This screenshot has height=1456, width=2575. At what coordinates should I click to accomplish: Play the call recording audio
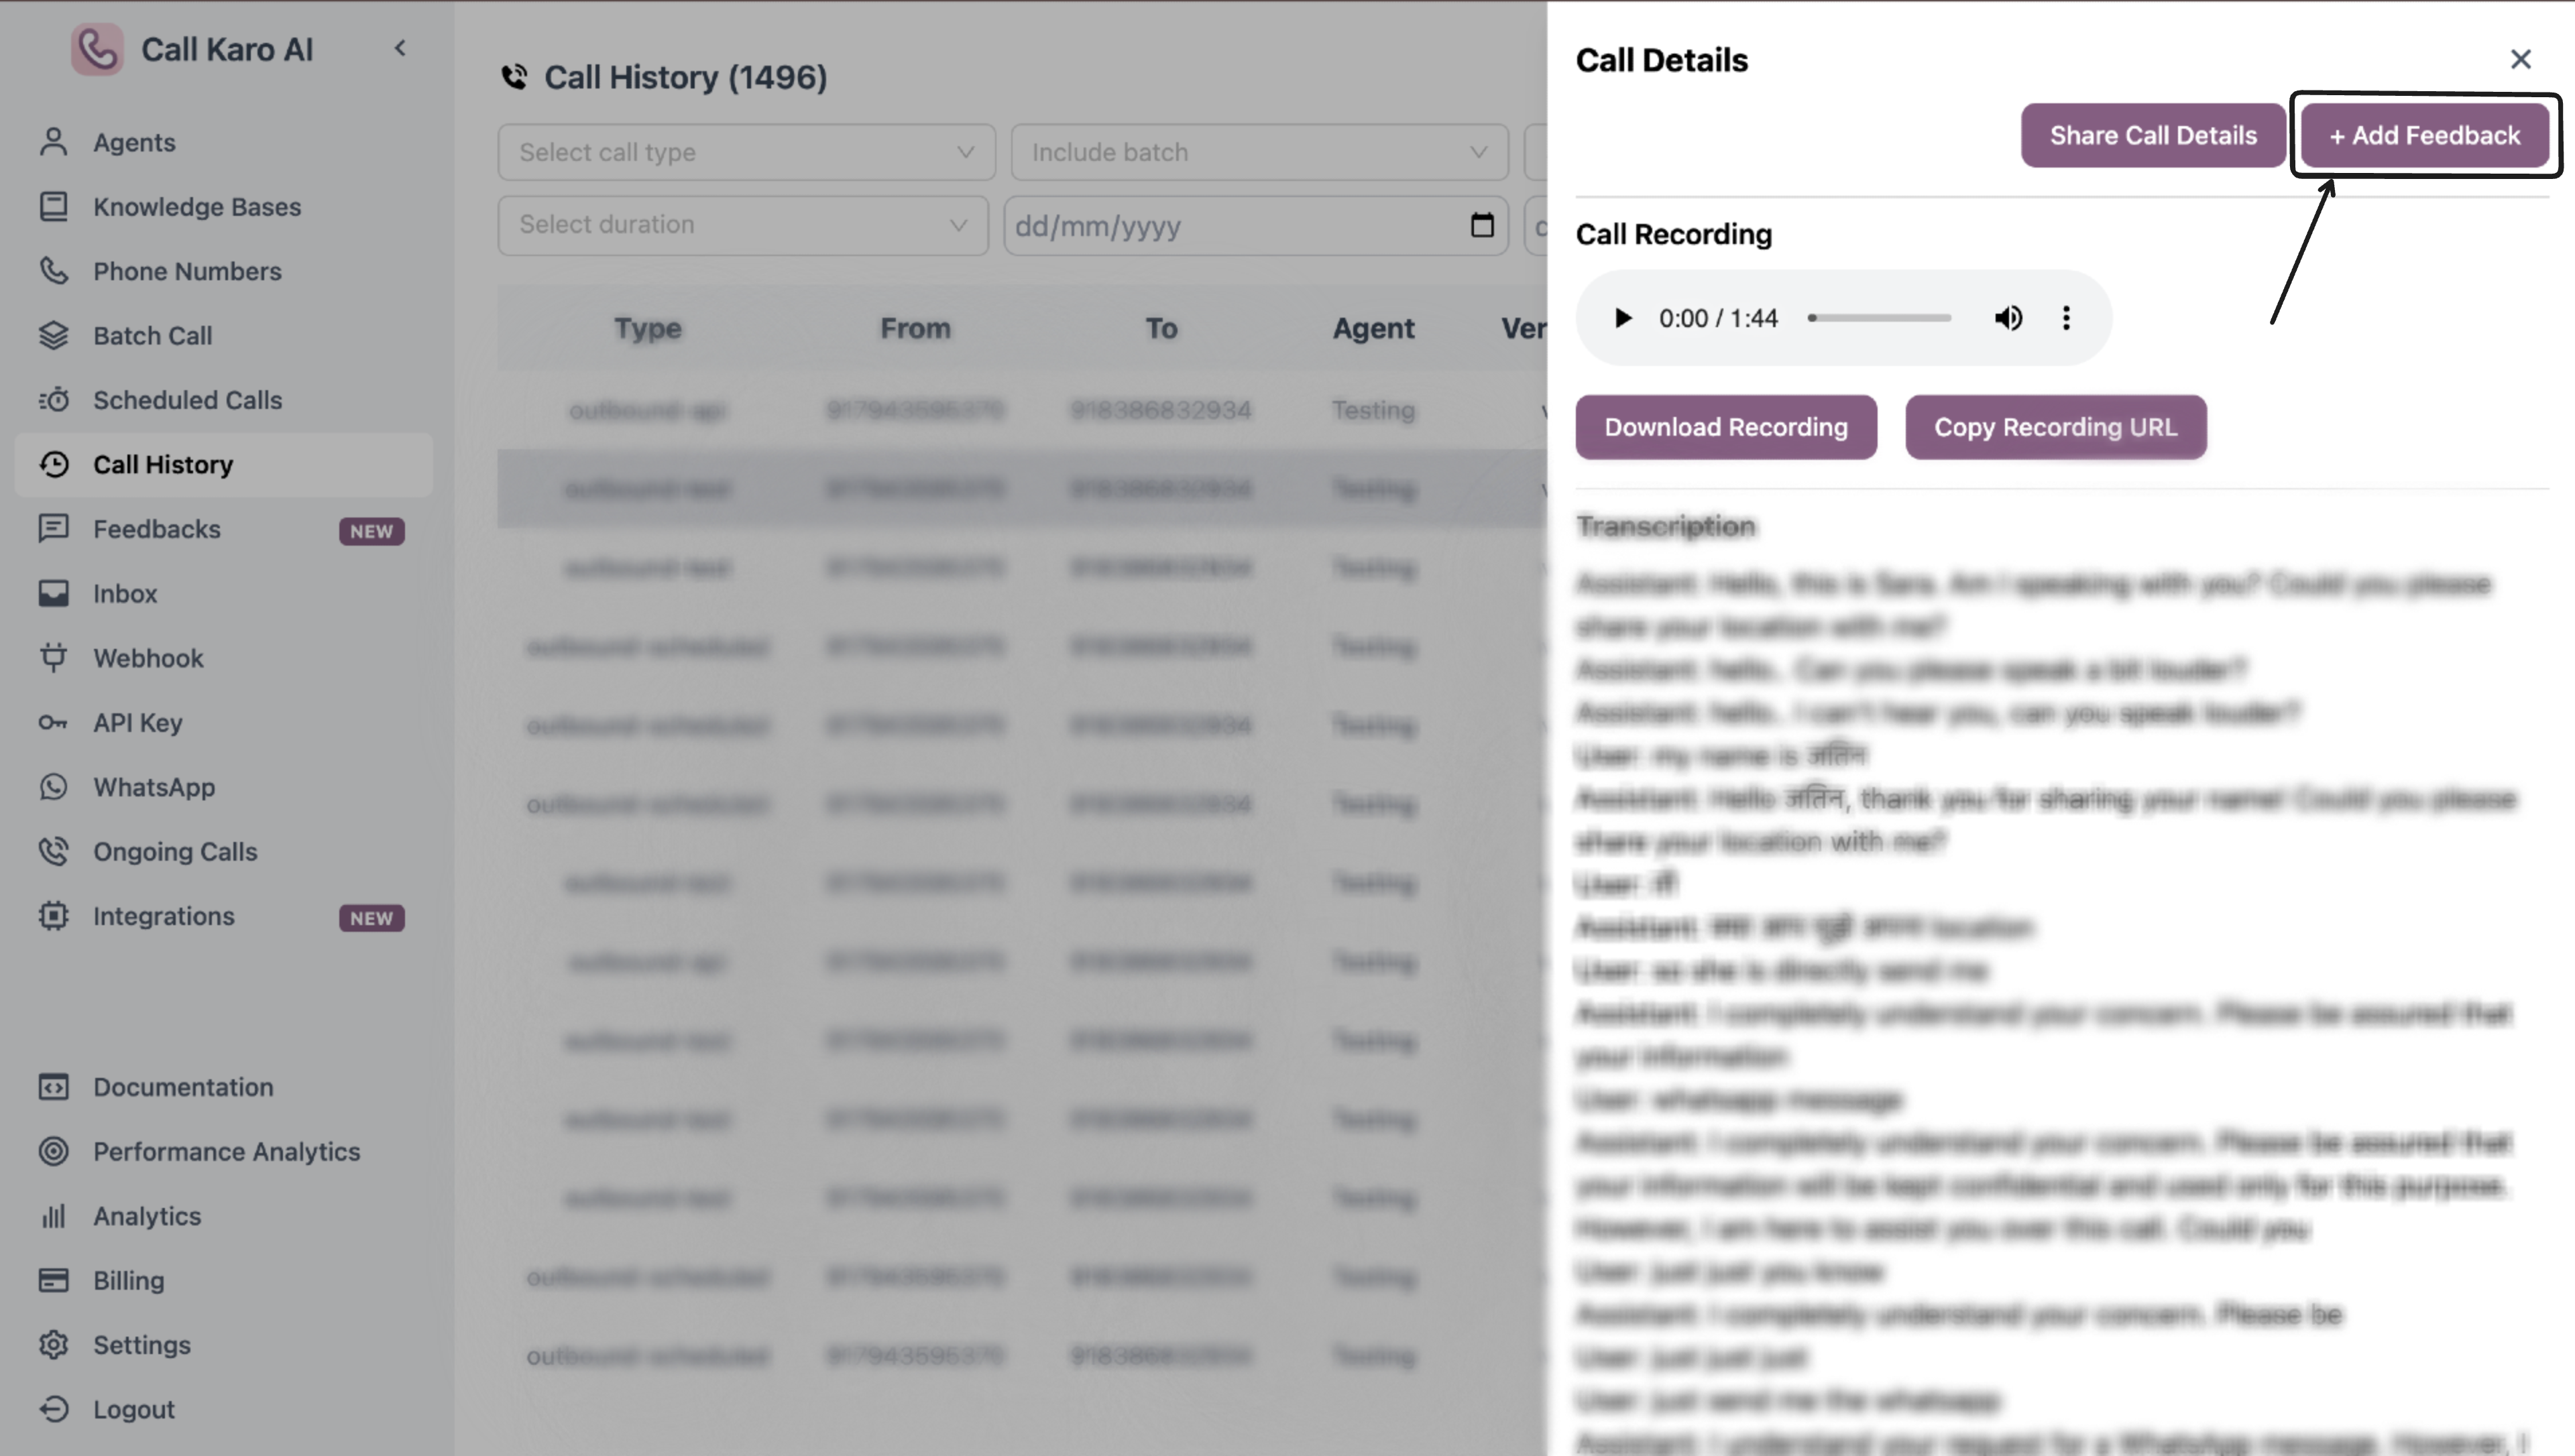(x=1622, y=318)
